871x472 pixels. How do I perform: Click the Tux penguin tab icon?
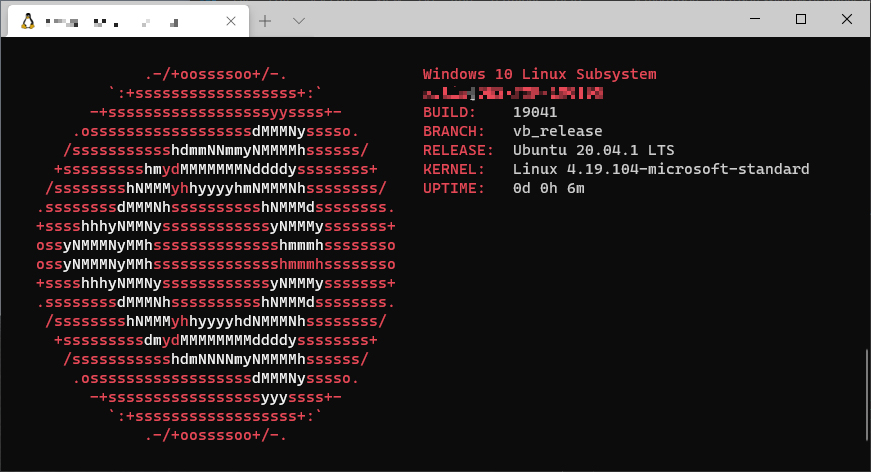click(x=28, y=22)
